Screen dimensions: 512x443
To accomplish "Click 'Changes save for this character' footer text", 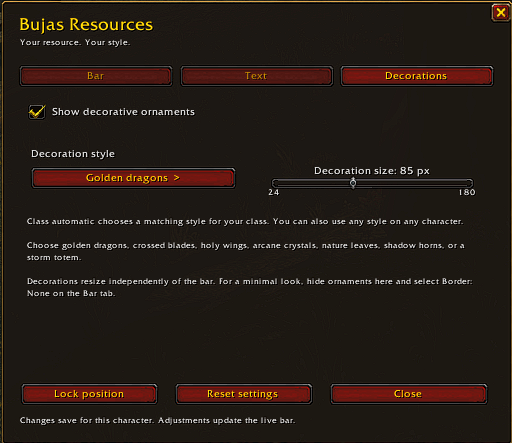I will [157, 420].
